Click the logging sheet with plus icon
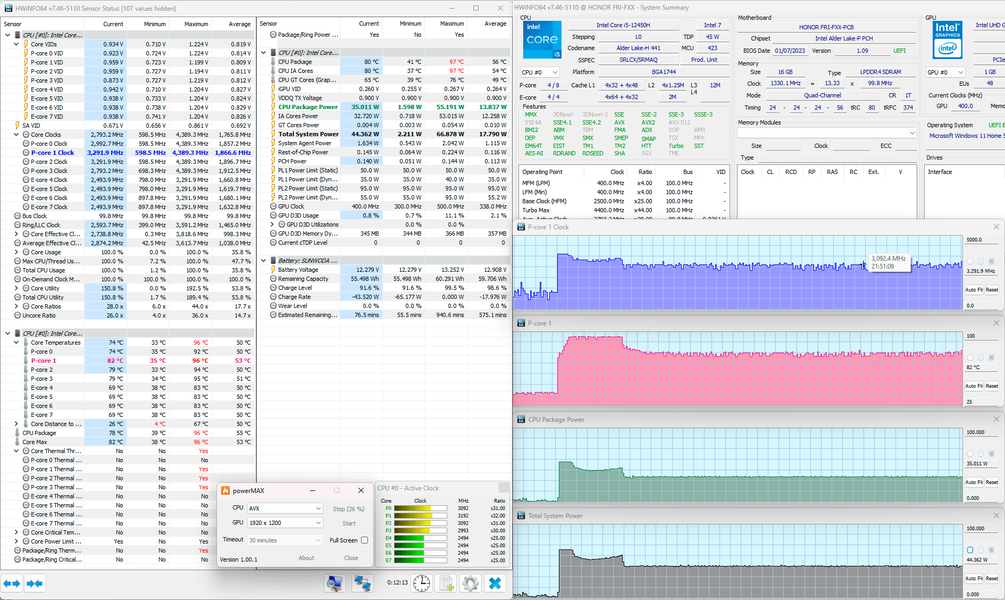This screenshot has width=1005, height=600. 446,583
